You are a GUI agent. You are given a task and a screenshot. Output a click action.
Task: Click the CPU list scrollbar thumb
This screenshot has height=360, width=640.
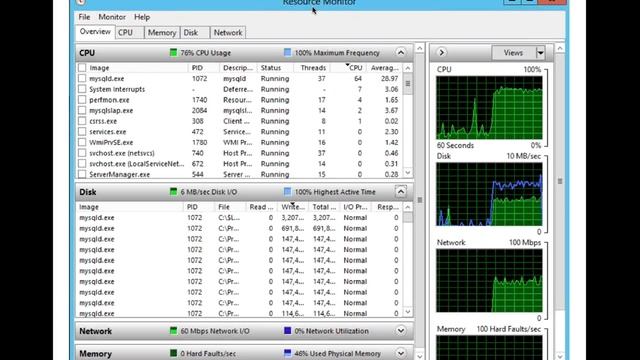pos(408,84)
